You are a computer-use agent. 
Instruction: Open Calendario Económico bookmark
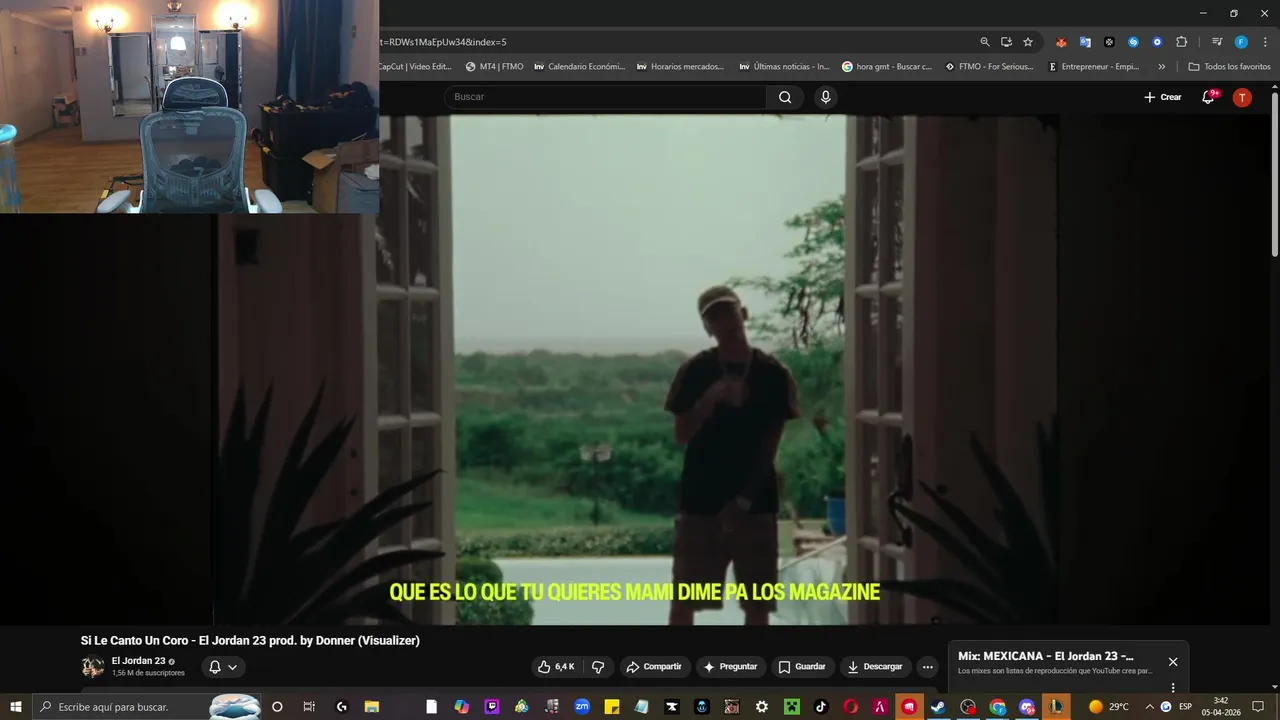coord(580,67)
